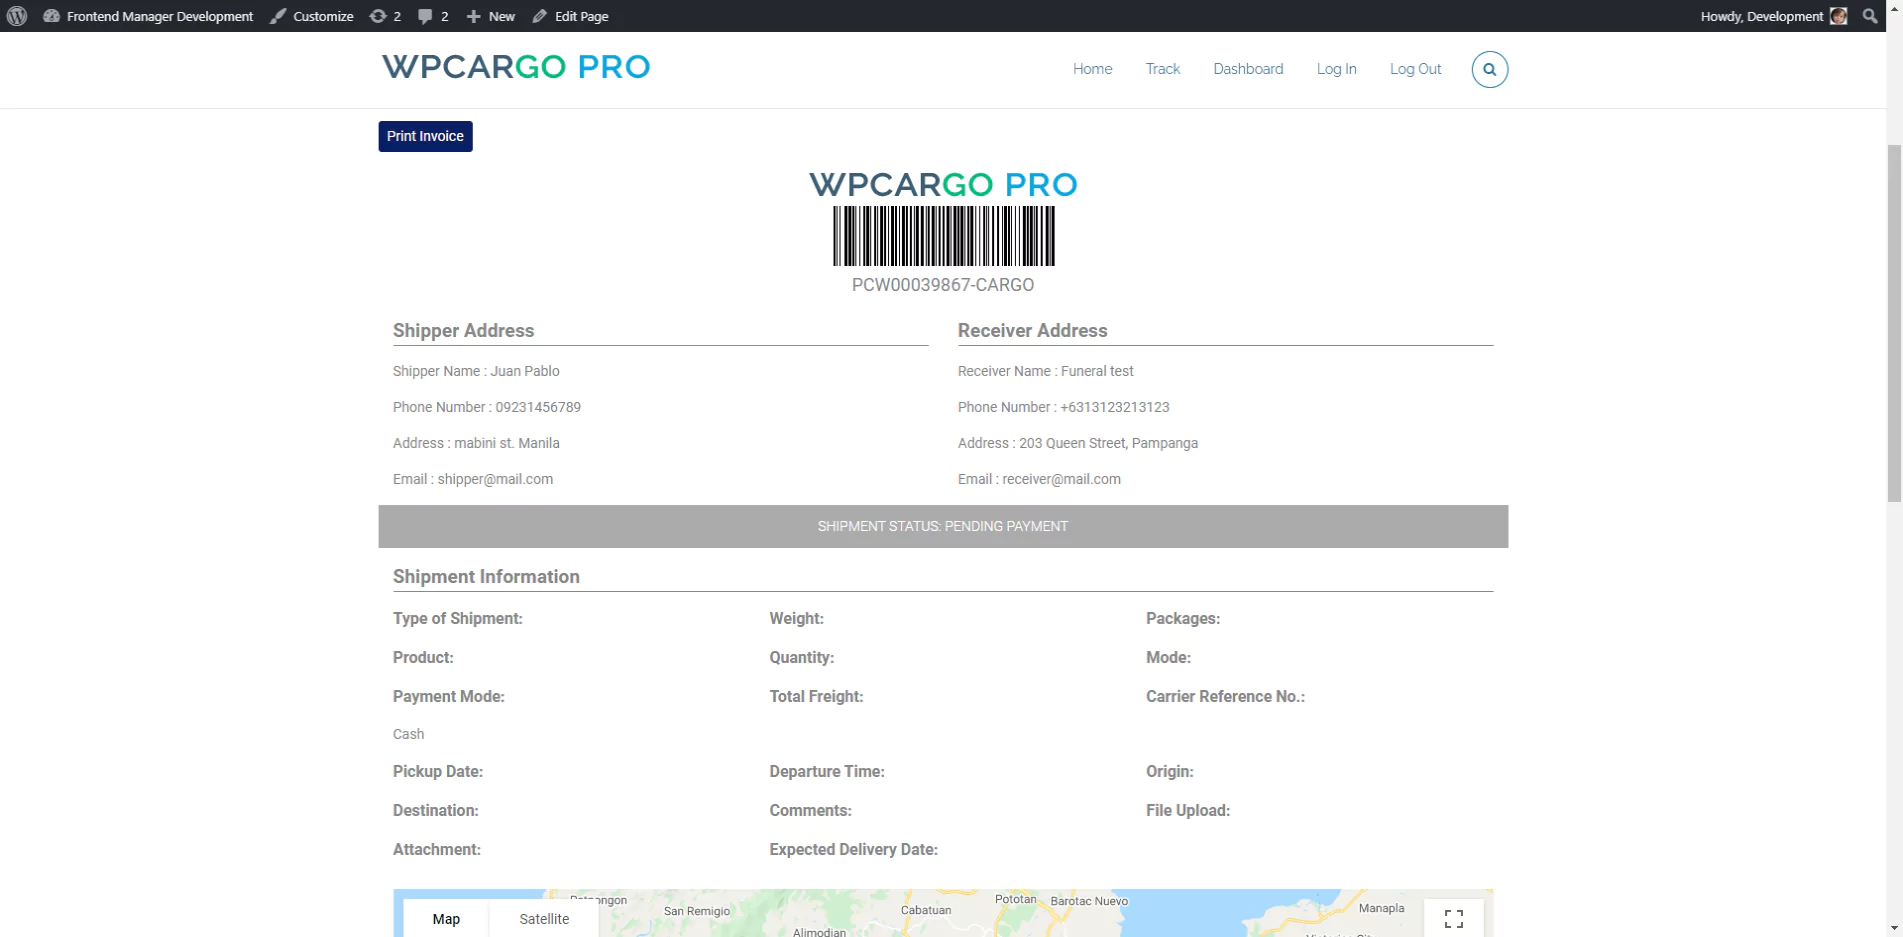The height and width of the screenshot is (937, 1903).
Task: Click shipper name Juan Pablo
Action: pos(525,371)
